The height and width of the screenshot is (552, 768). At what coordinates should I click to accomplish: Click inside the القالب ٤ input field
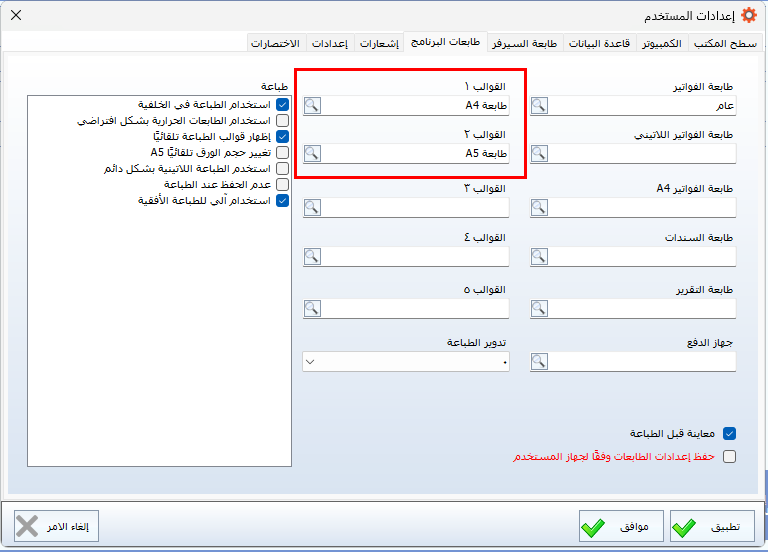[x=418, y=257]
